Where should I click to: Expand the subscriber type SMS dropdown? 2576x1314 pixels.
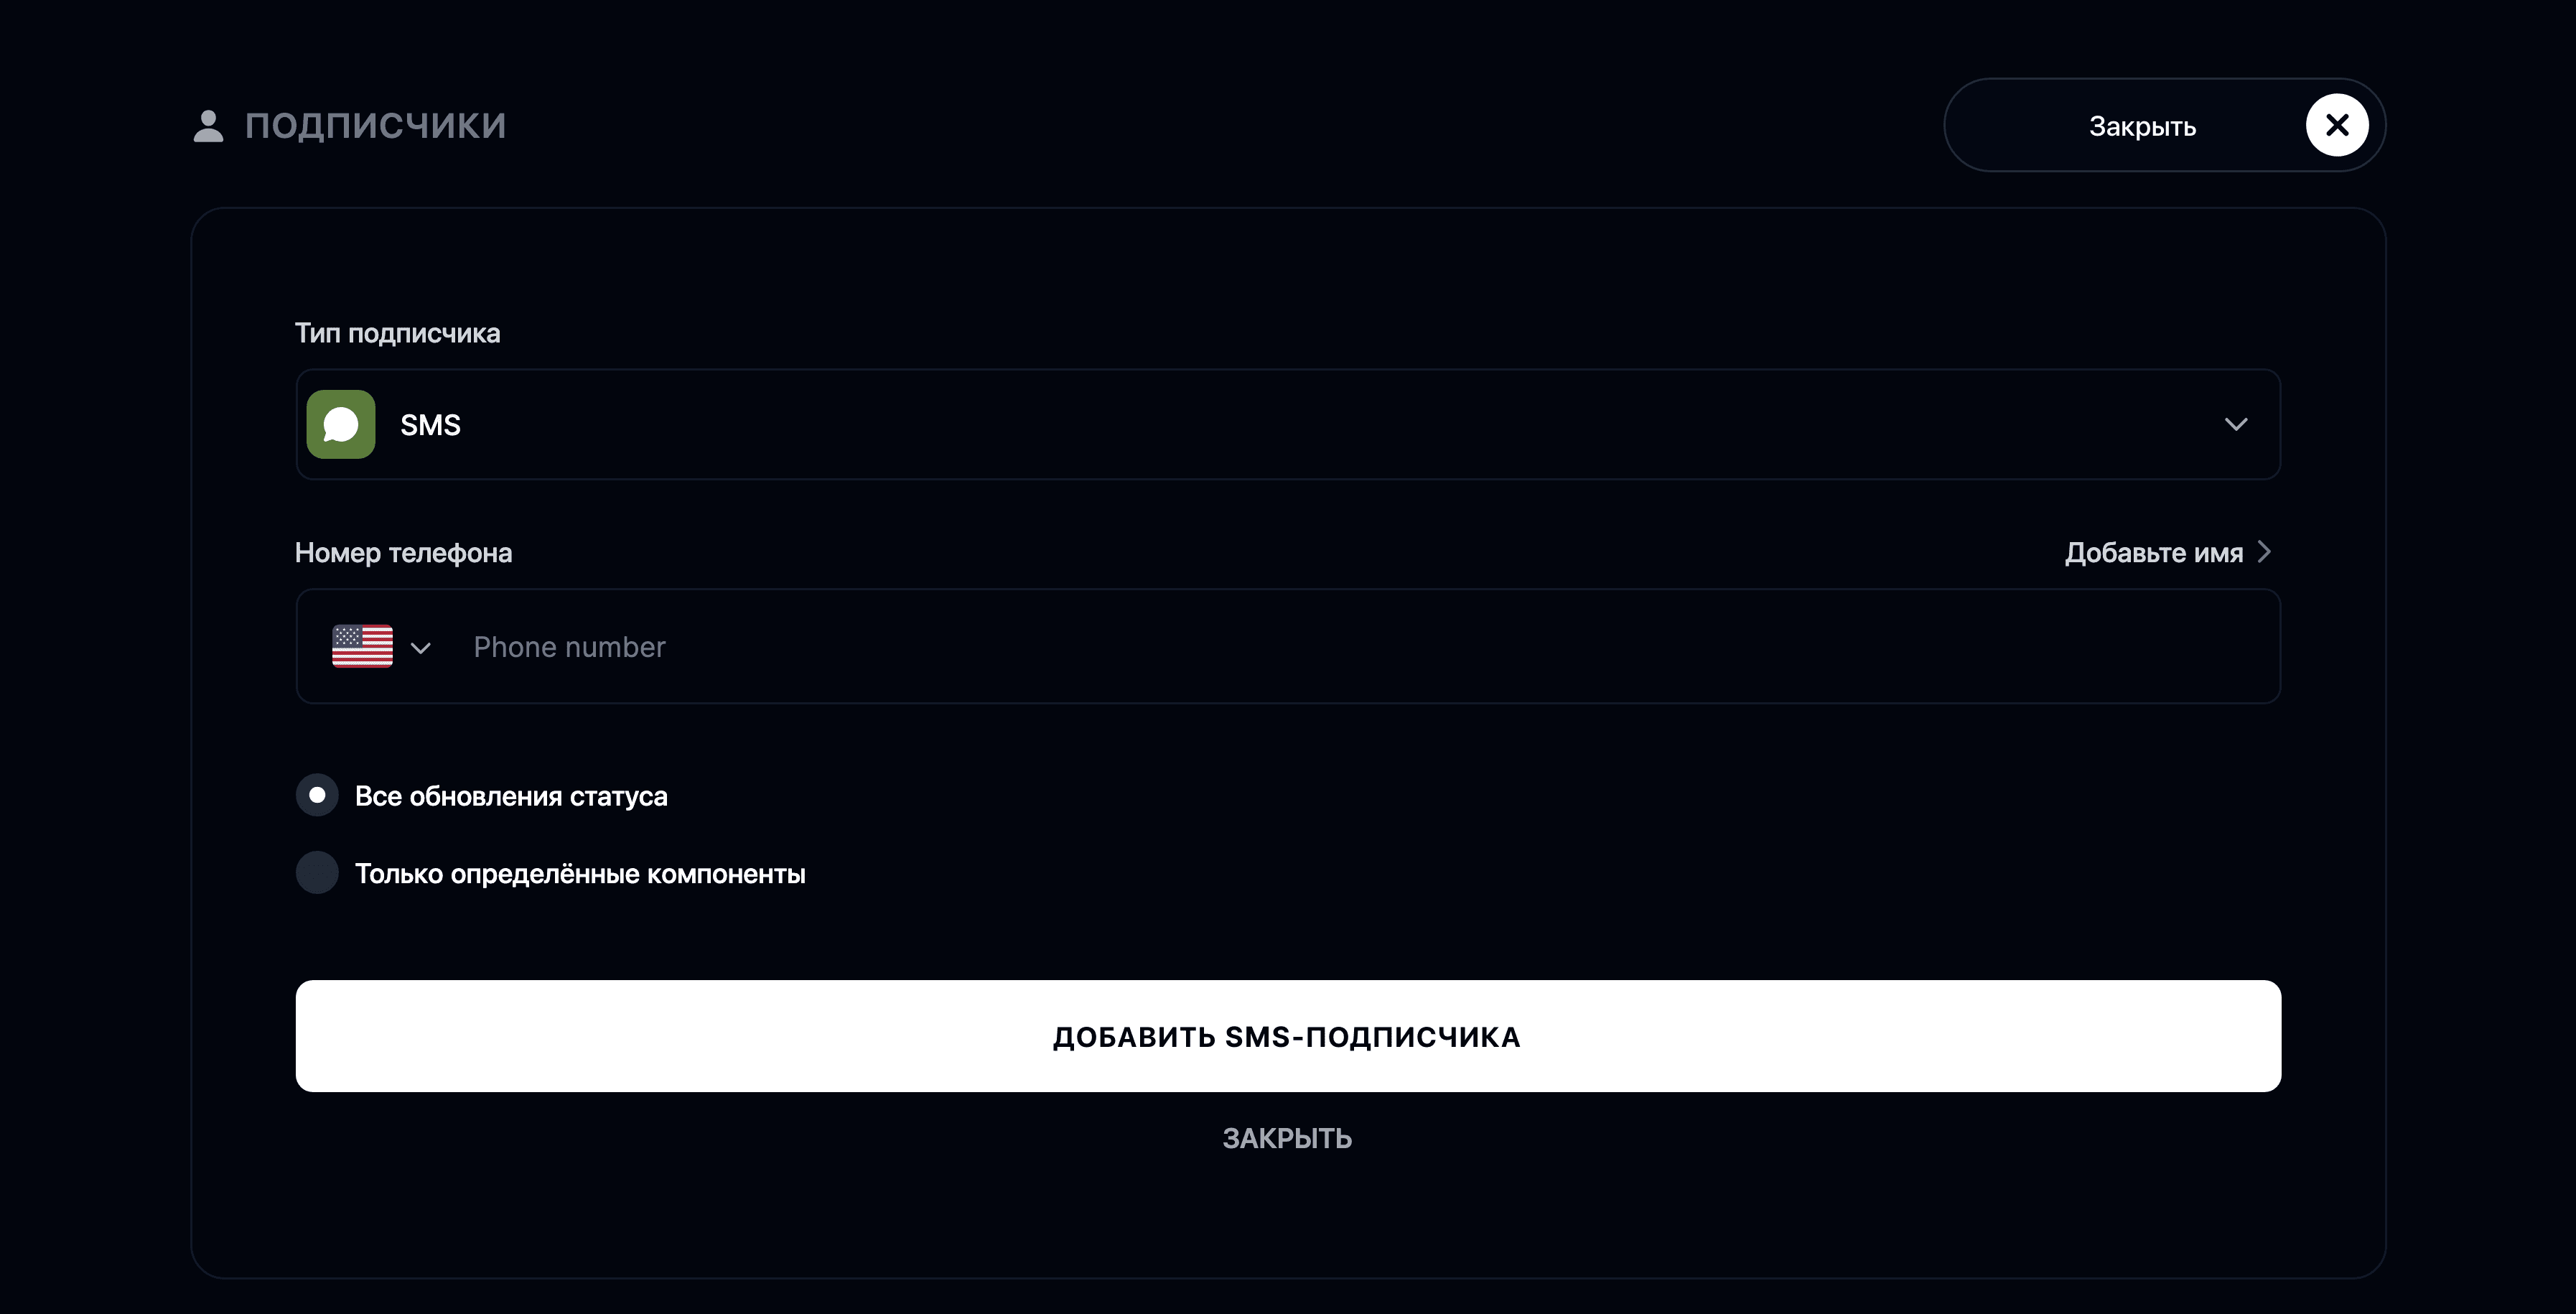tap(1288, 424)
